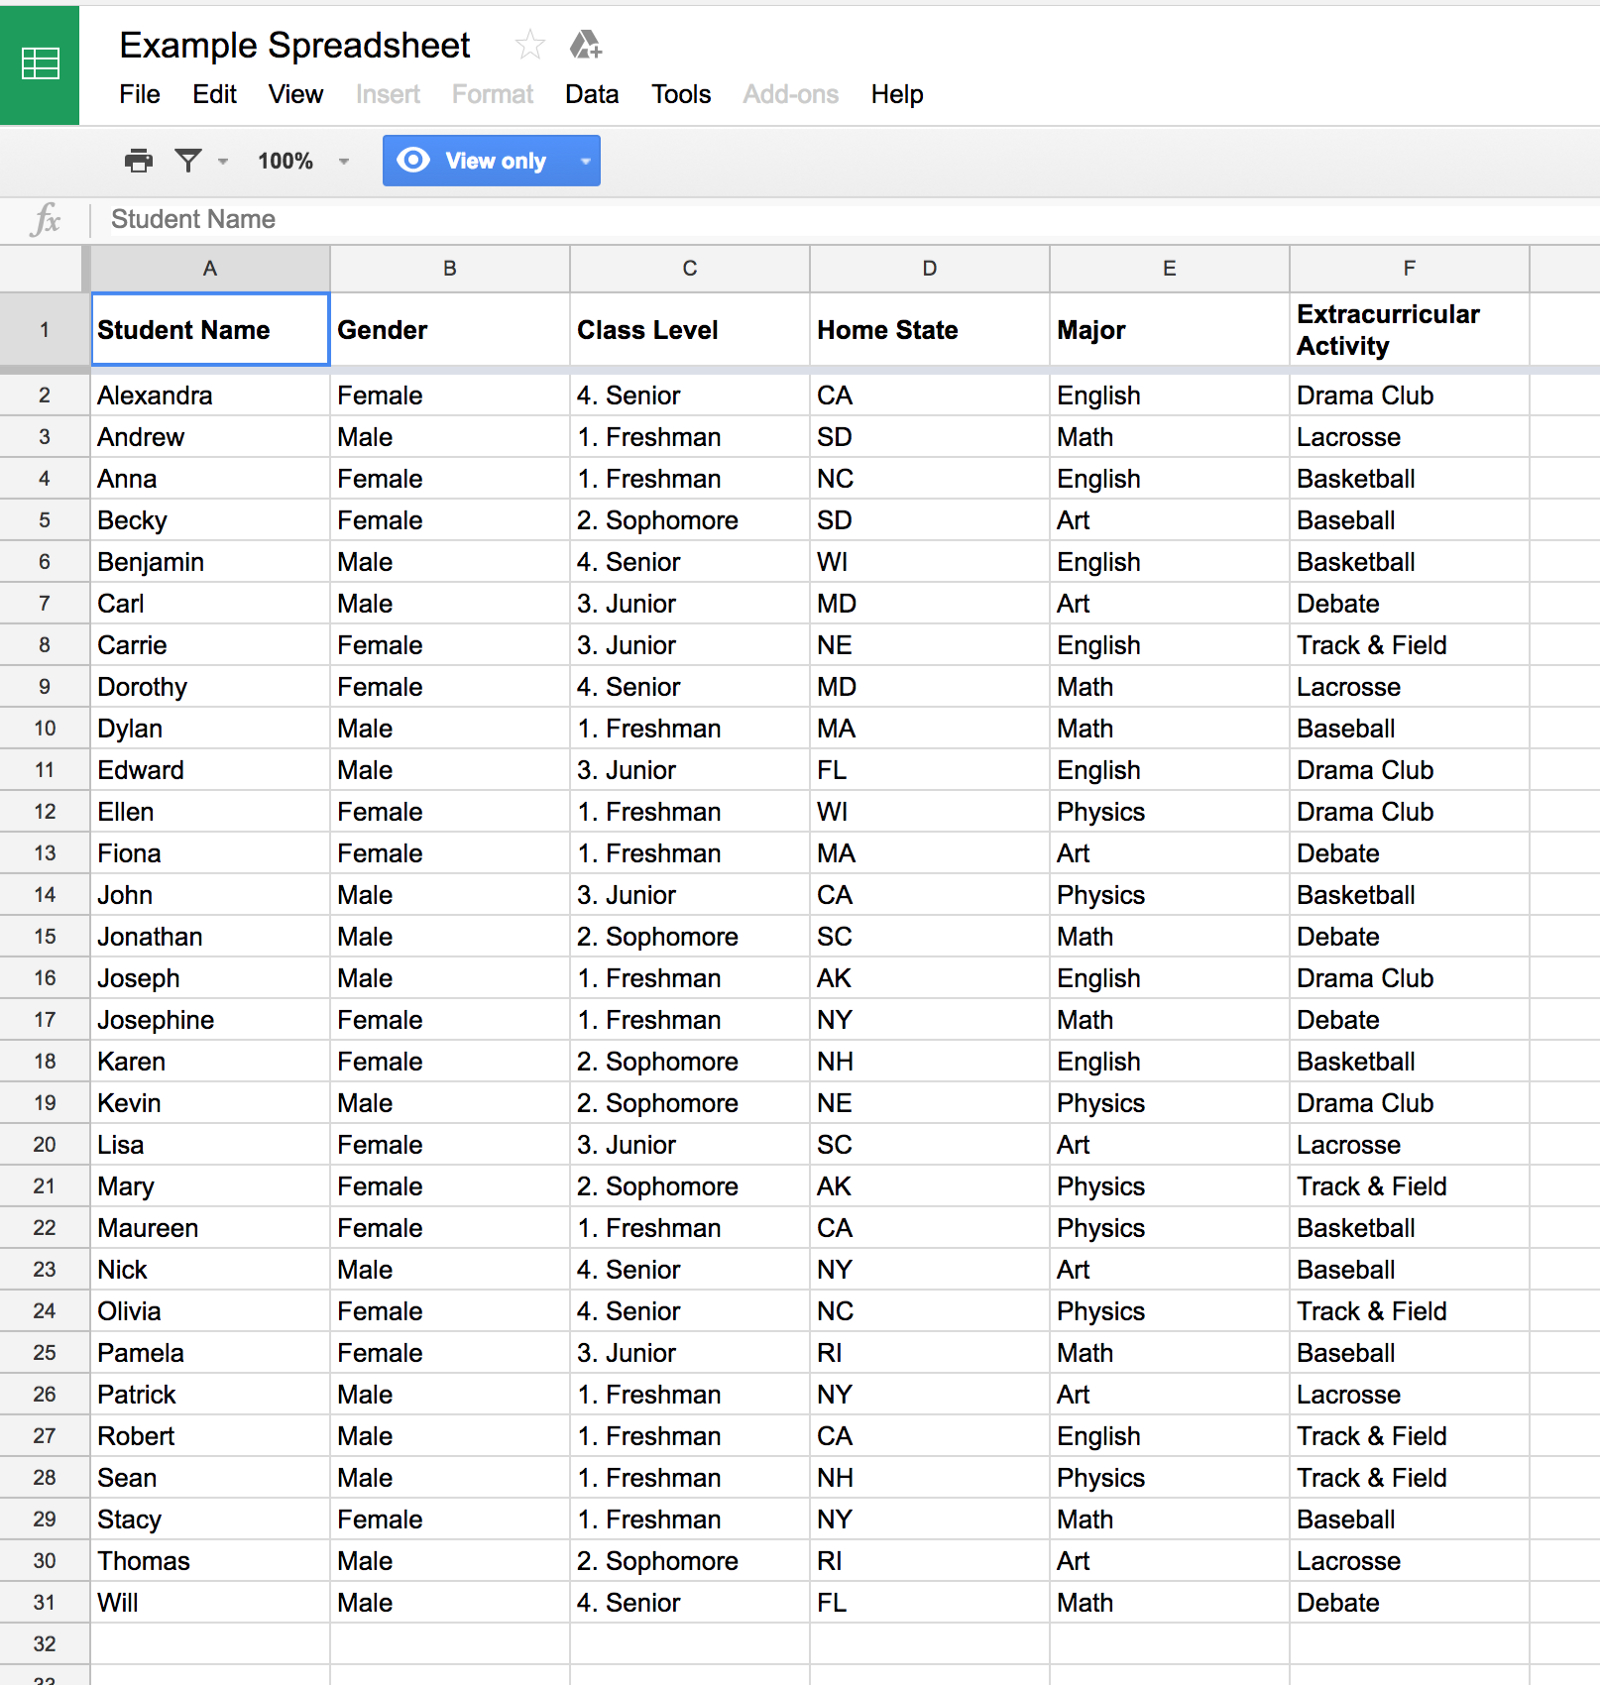
Task: Select column C header
Action: 689,268
